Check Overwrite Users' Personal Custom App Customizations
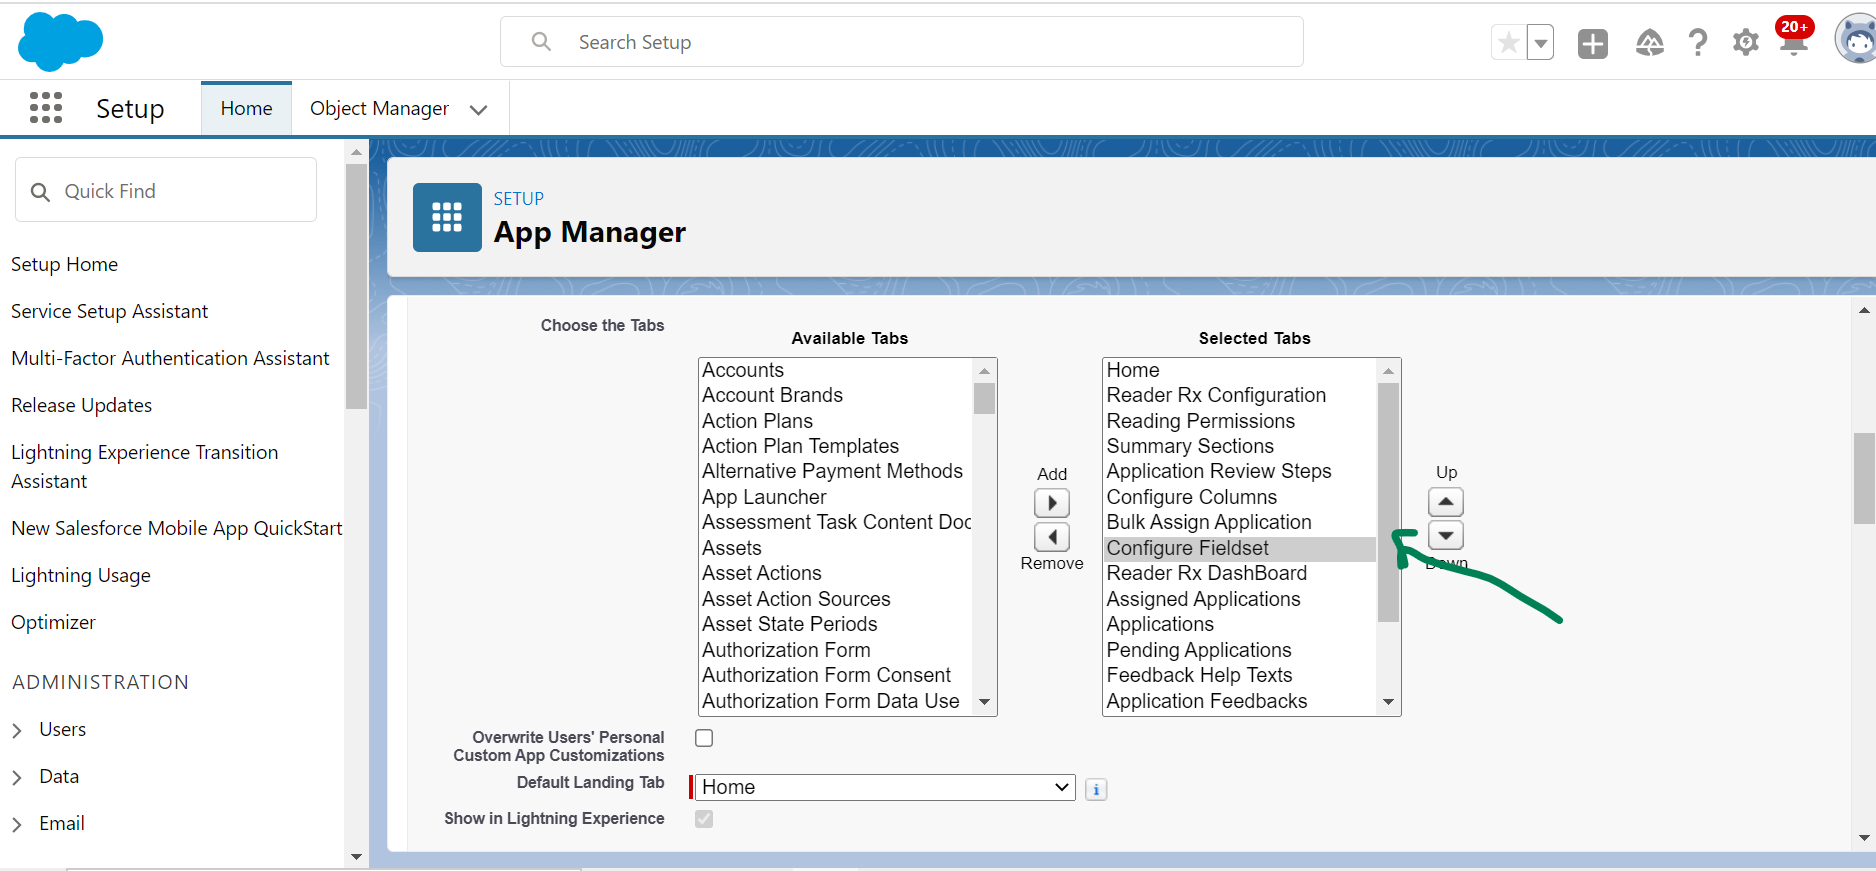 [x=704, y=738]
